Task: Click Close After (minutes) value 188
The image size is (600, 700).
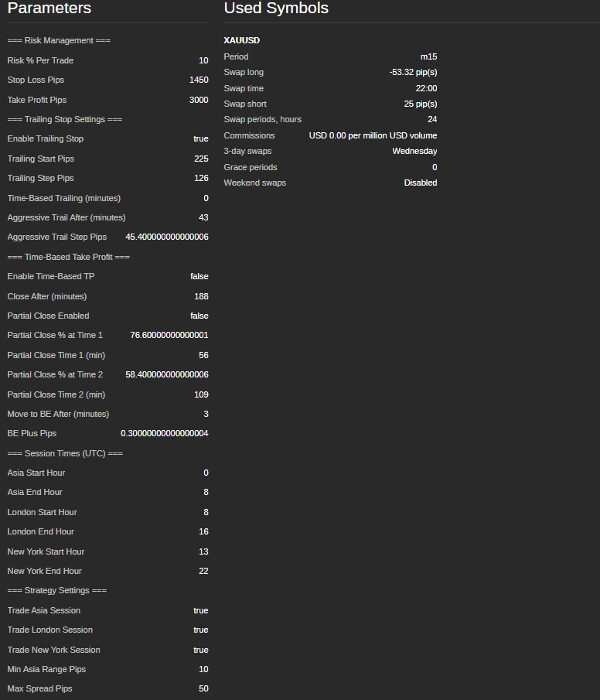Action: click(x=201, y=296)
